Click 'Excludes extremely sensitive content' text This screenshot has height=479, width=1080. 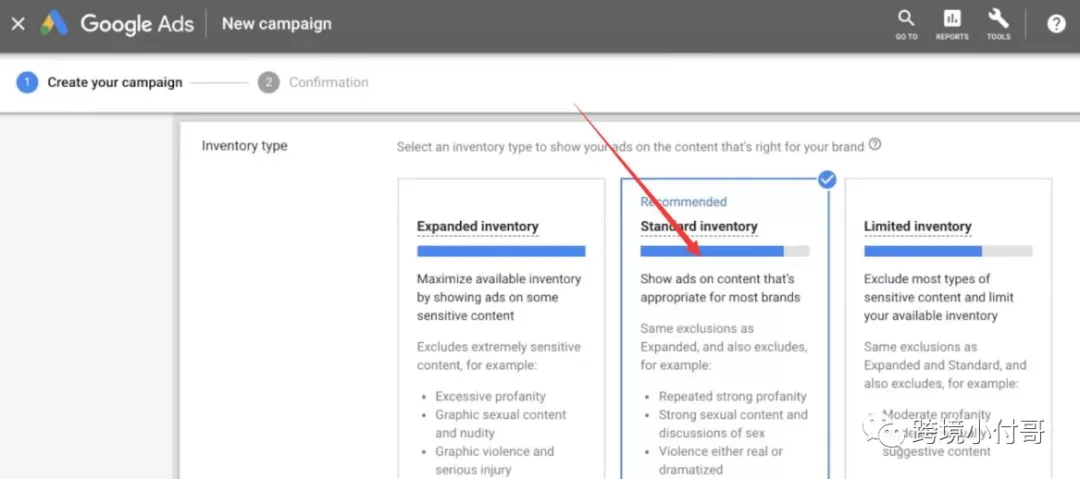(x=499, y=356)
